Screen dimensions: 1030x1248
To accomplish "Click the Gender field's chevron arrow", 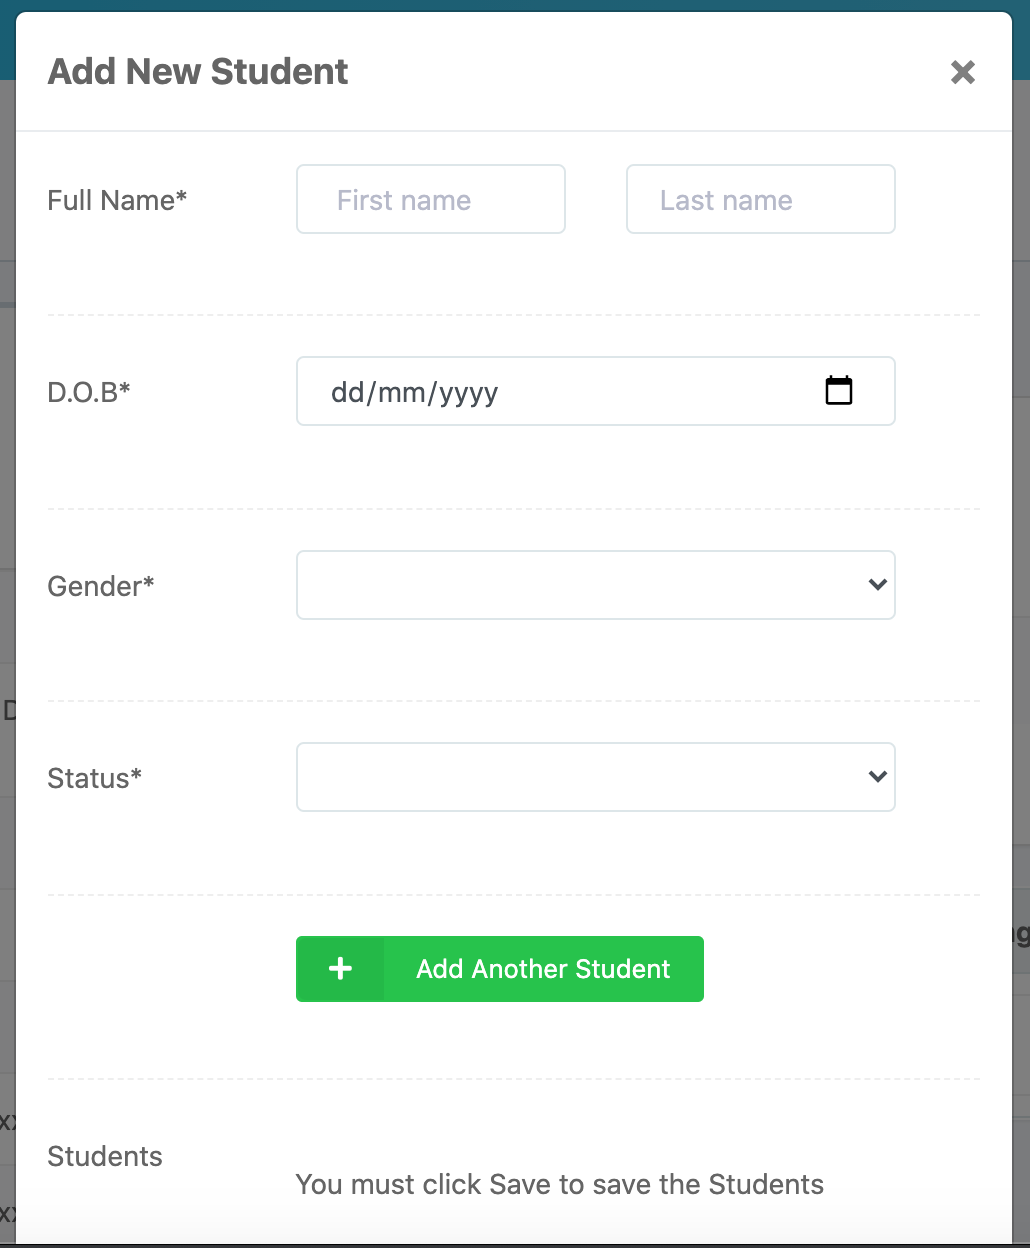I will click(878, 585).
